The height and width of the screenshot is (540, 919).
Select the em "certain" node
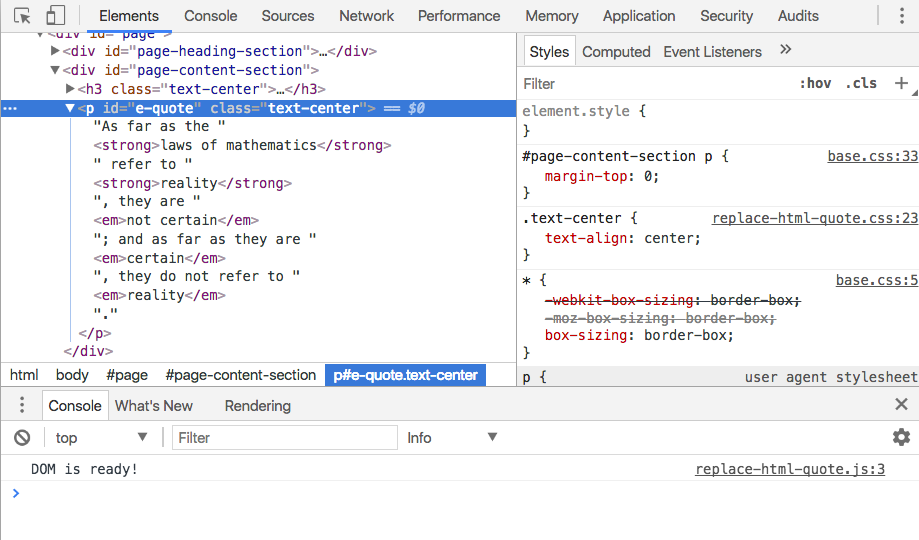[159, 257]
